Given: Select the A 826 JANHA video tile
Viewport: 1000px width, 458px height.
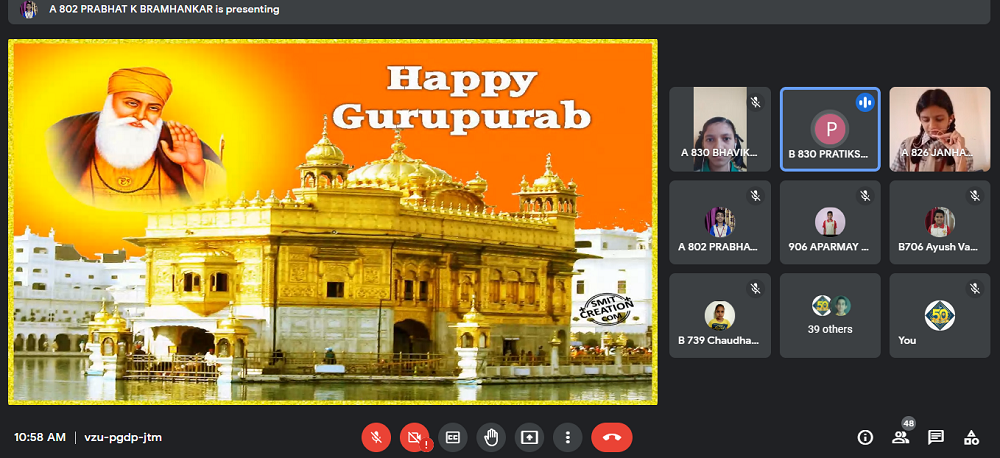Looking at the screenshot, I should point(939,129).
